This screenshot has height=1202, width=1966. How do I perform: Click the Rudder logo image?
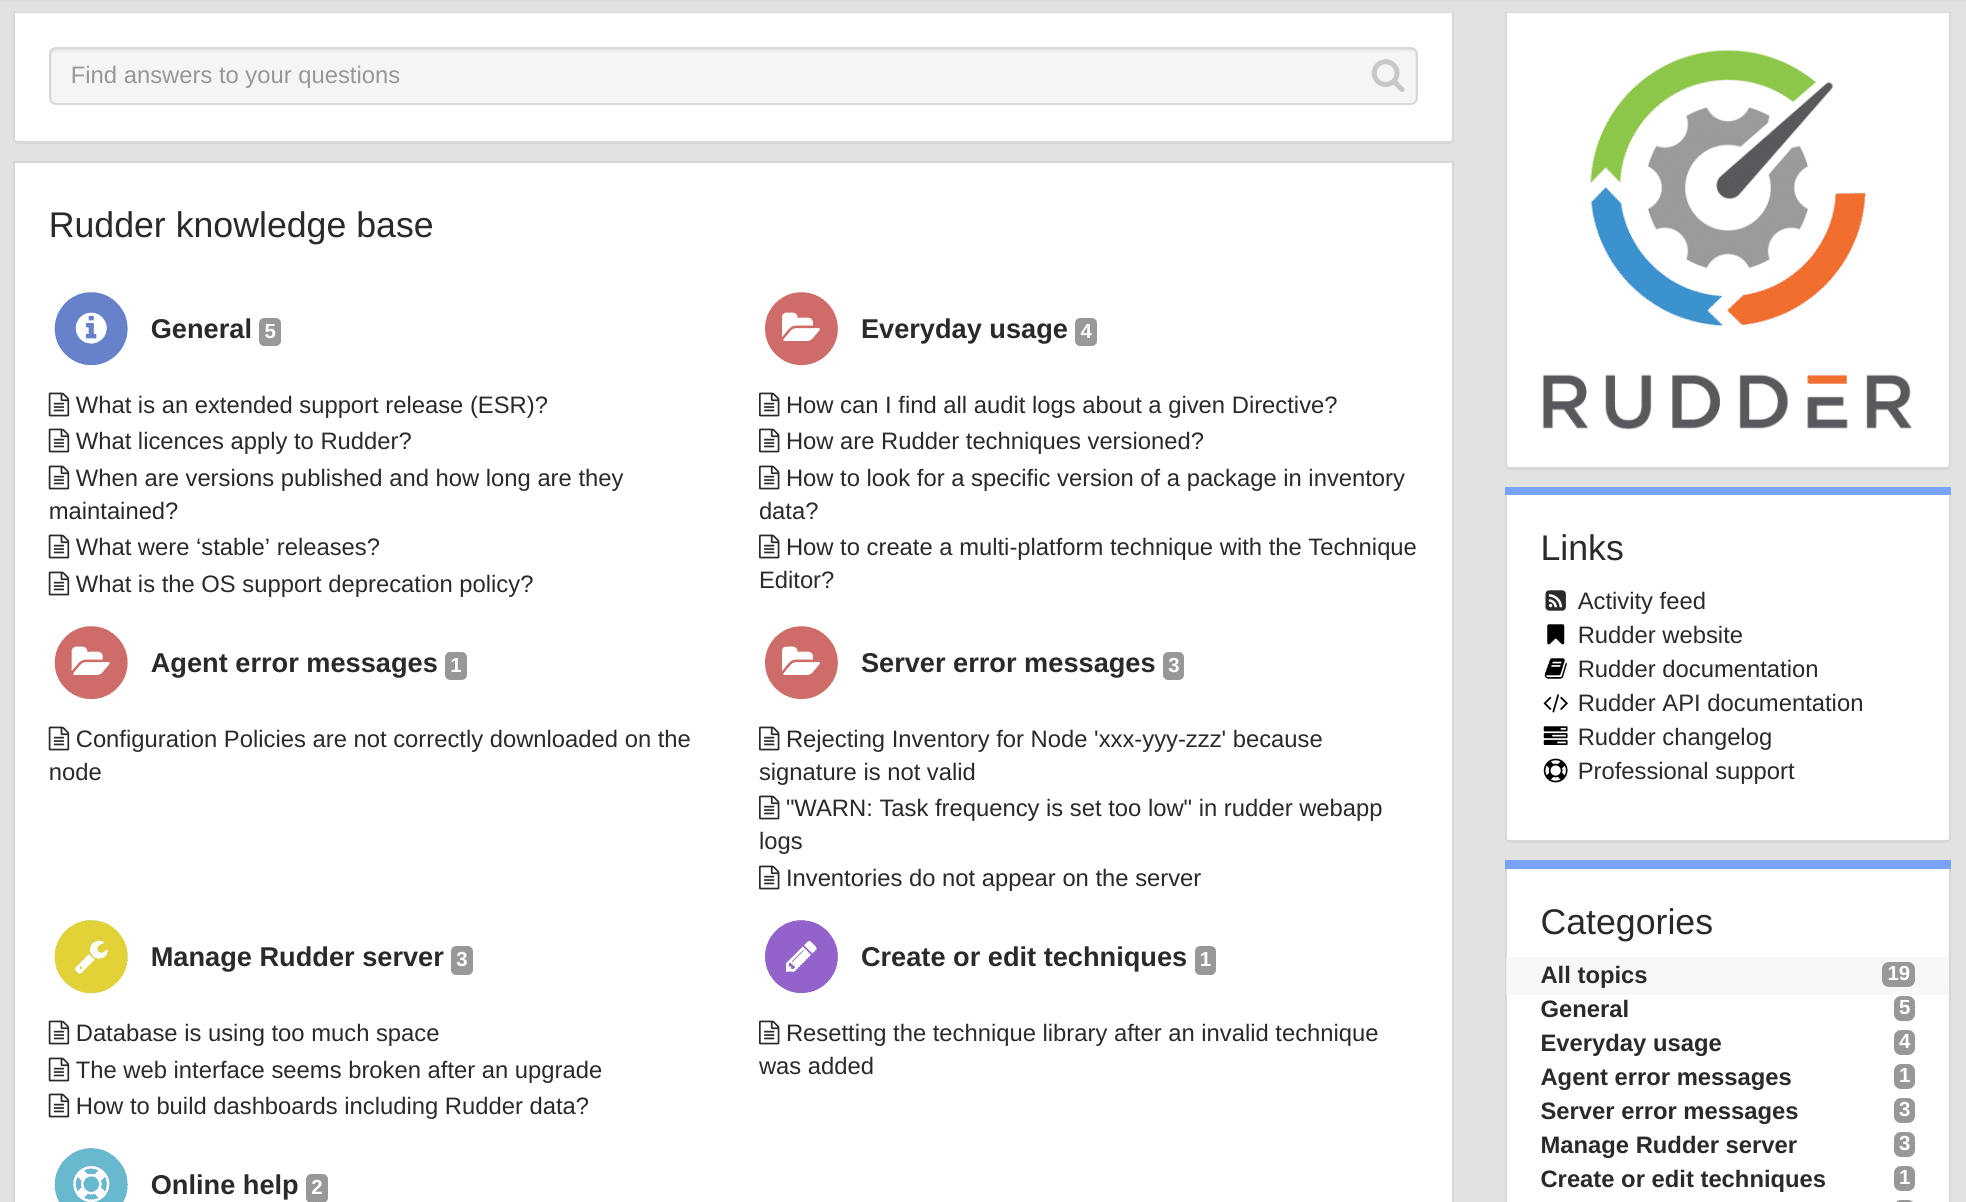pos(1727,240)
